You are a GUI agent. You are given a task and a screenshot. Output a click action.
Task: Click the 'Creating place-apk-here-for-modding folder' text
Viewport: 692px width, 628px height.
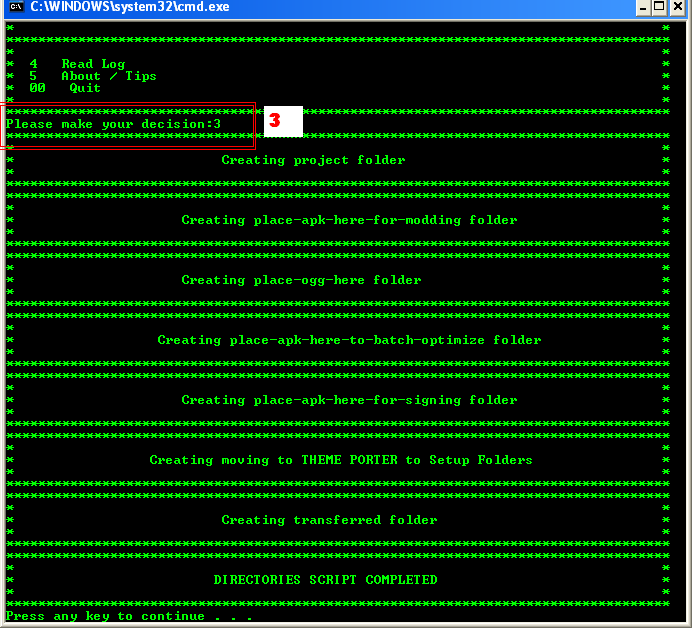(x=349, y=220)
